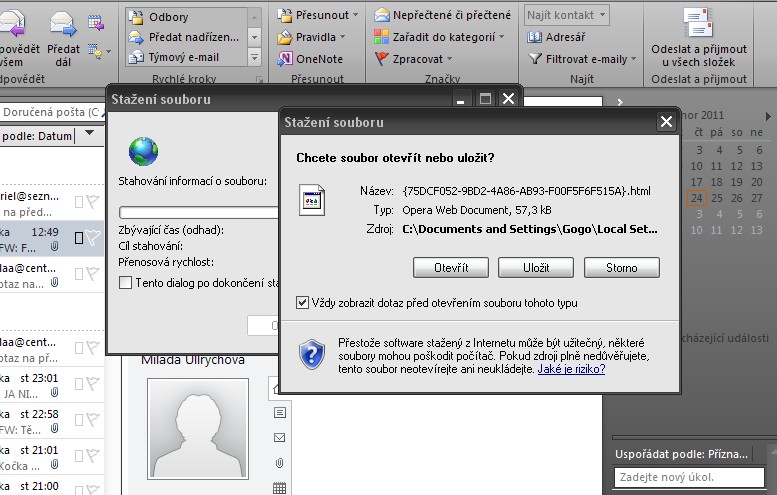Screen dimensions: 777x495
Task: Click the Opera HTML file icon in dialog
Action: (x=311, y=200)
